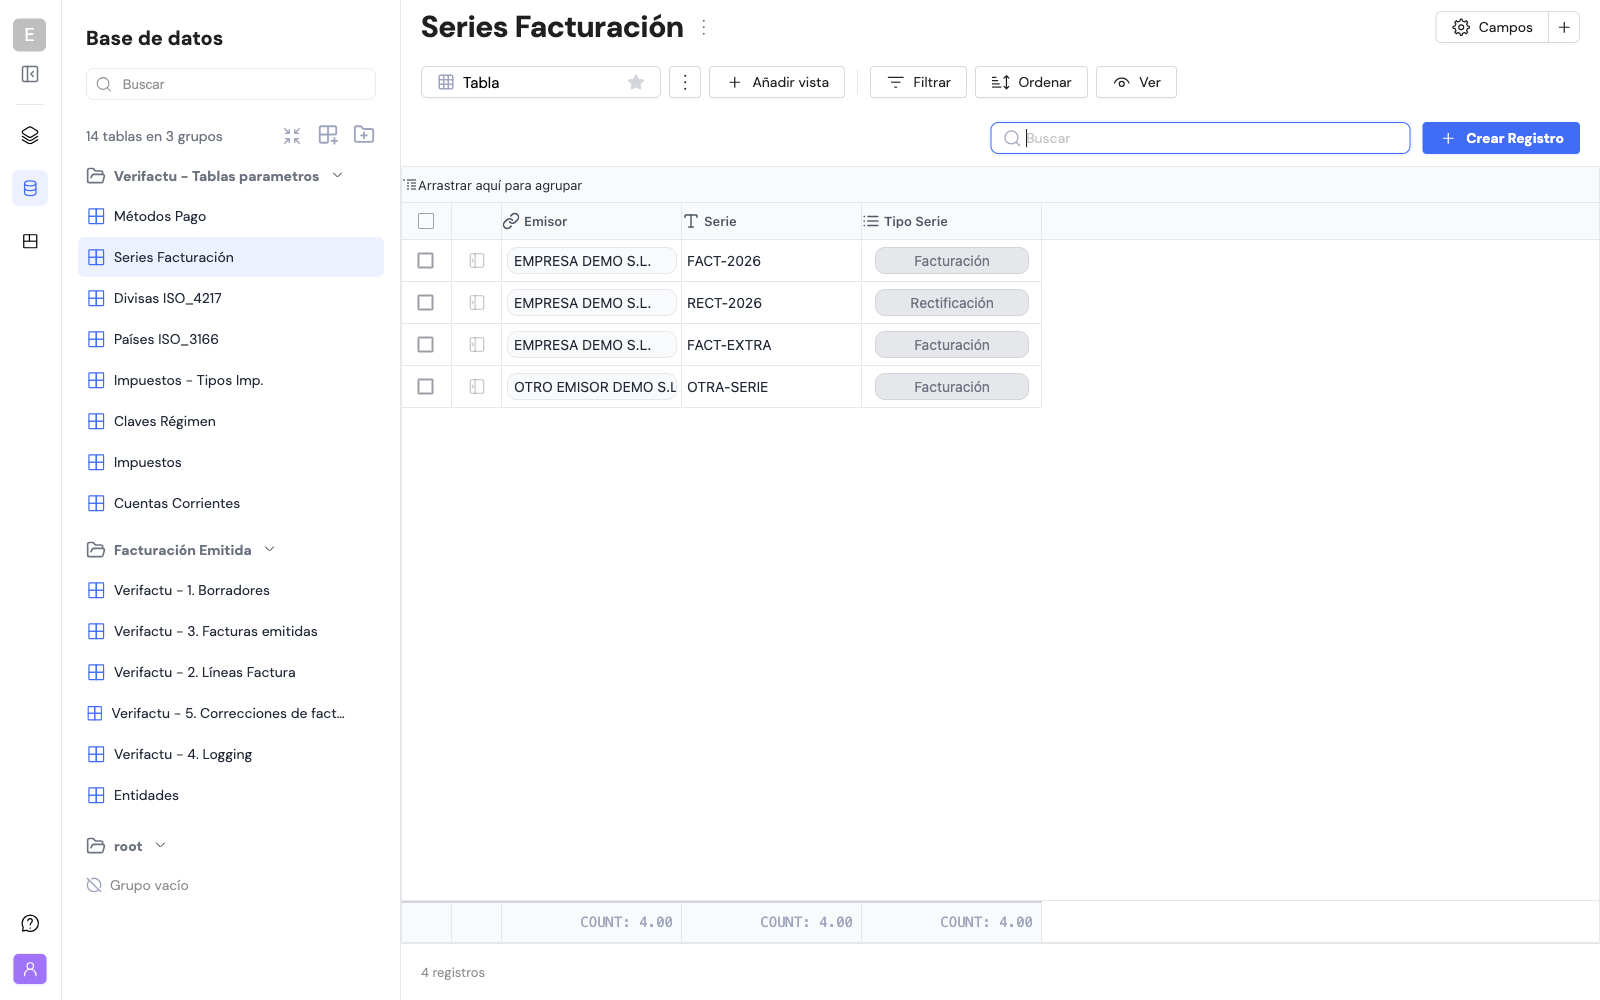Add a new table via the grid plus icon
The height and width of the screenshot is (1000, 1600).
328,135
